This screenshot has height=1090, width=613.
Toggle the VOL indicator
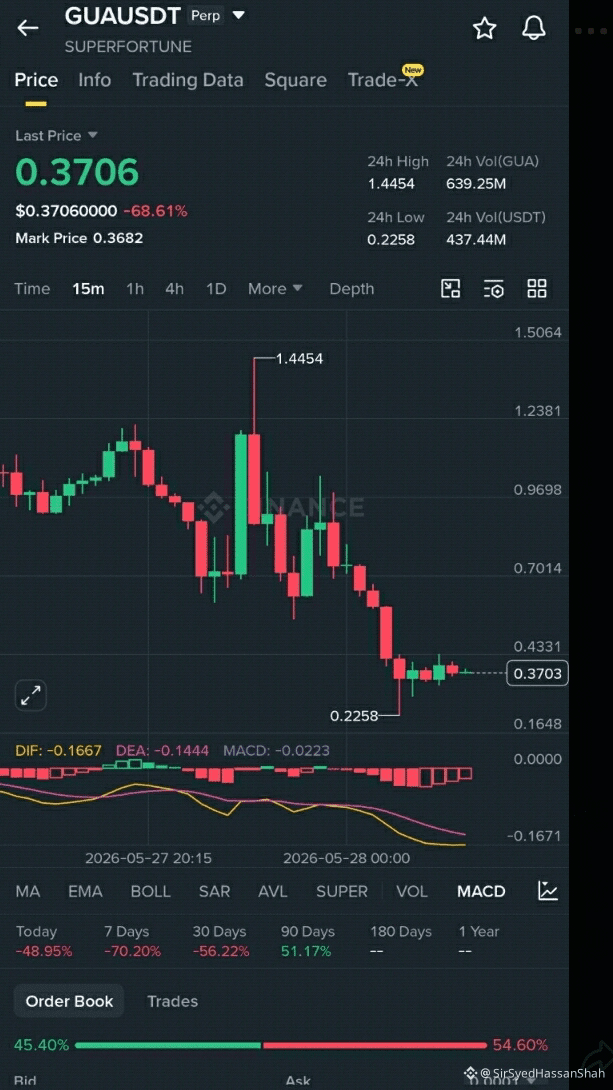point(412,891)
